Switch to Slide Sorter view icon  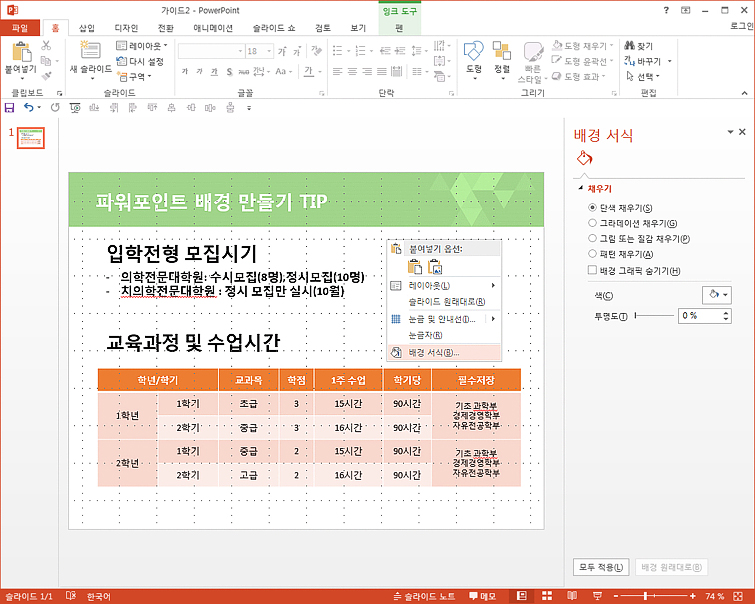click(547, 596)
